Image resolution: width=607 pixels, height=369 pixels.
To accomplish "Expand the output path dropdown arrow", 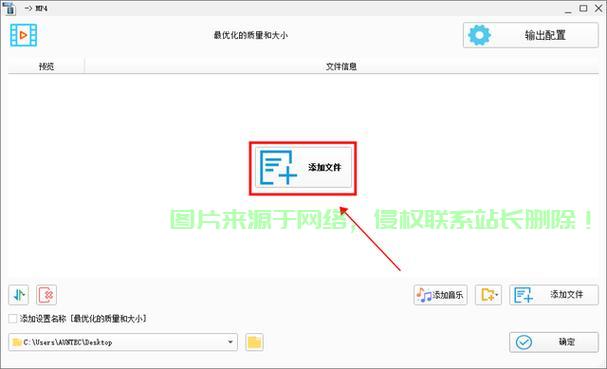I will [x=230, y=342].
